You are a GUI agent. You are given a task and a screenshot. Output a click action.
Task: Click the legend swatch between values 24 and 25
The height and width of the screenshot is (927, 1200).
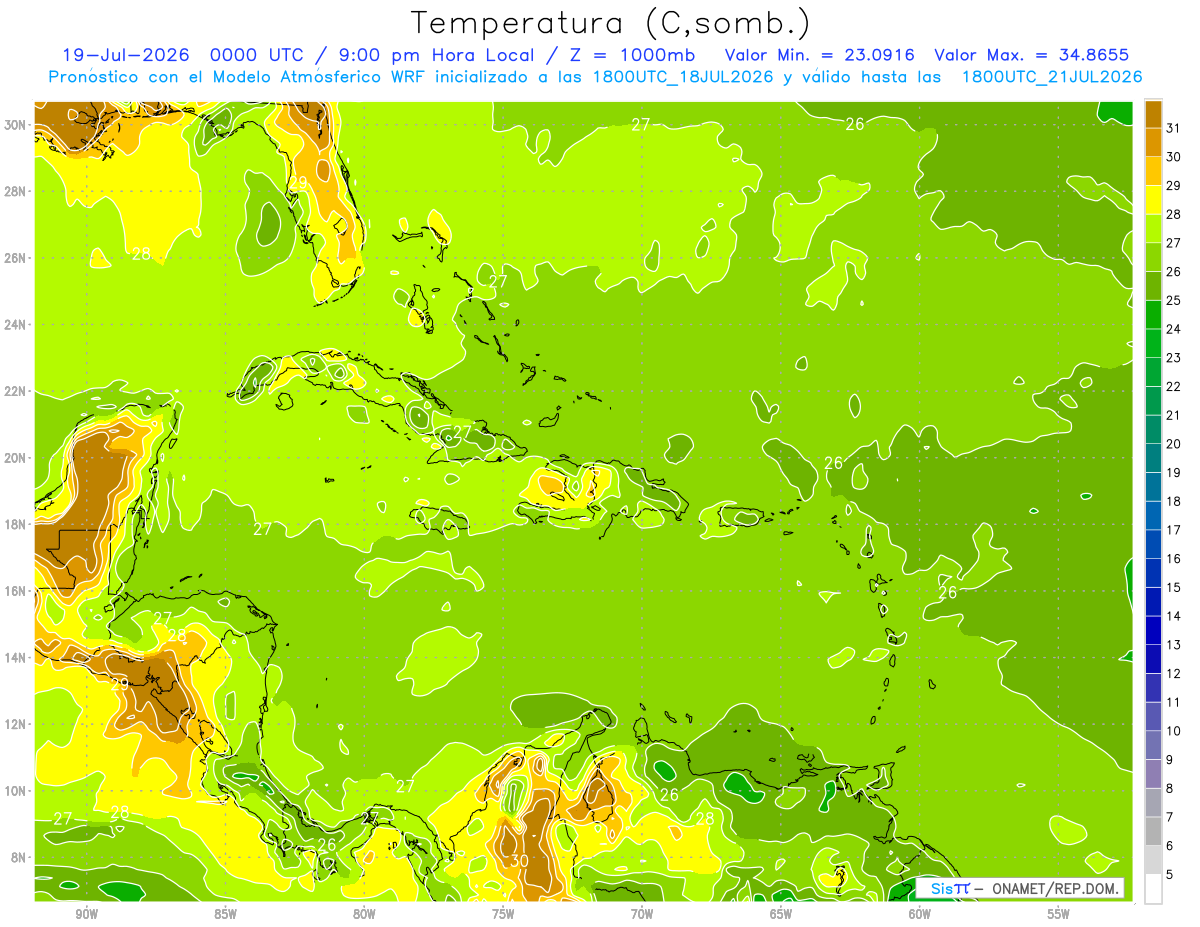1153,315
